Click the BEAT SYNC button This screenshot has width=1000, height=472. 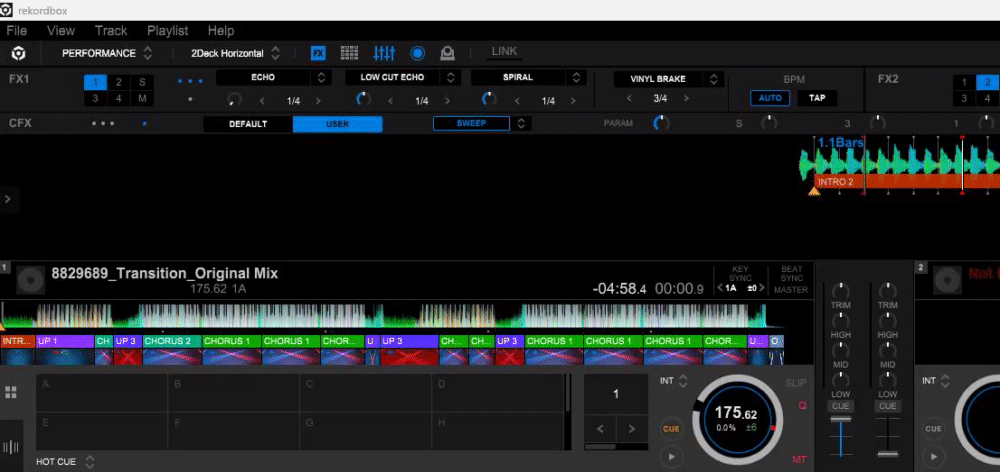pos(791,274)
